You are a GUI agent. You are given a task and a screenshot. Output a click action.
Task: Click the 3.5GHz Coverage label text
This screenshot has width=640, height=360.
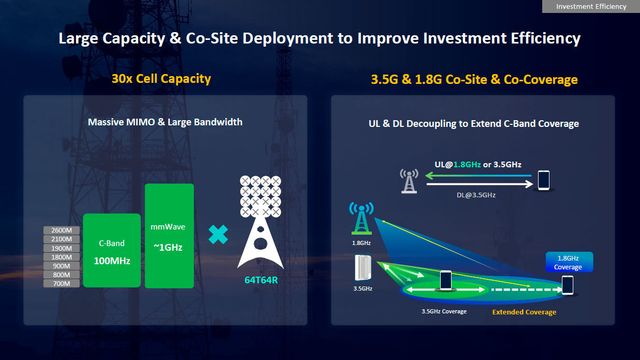(x=444, y=311)
